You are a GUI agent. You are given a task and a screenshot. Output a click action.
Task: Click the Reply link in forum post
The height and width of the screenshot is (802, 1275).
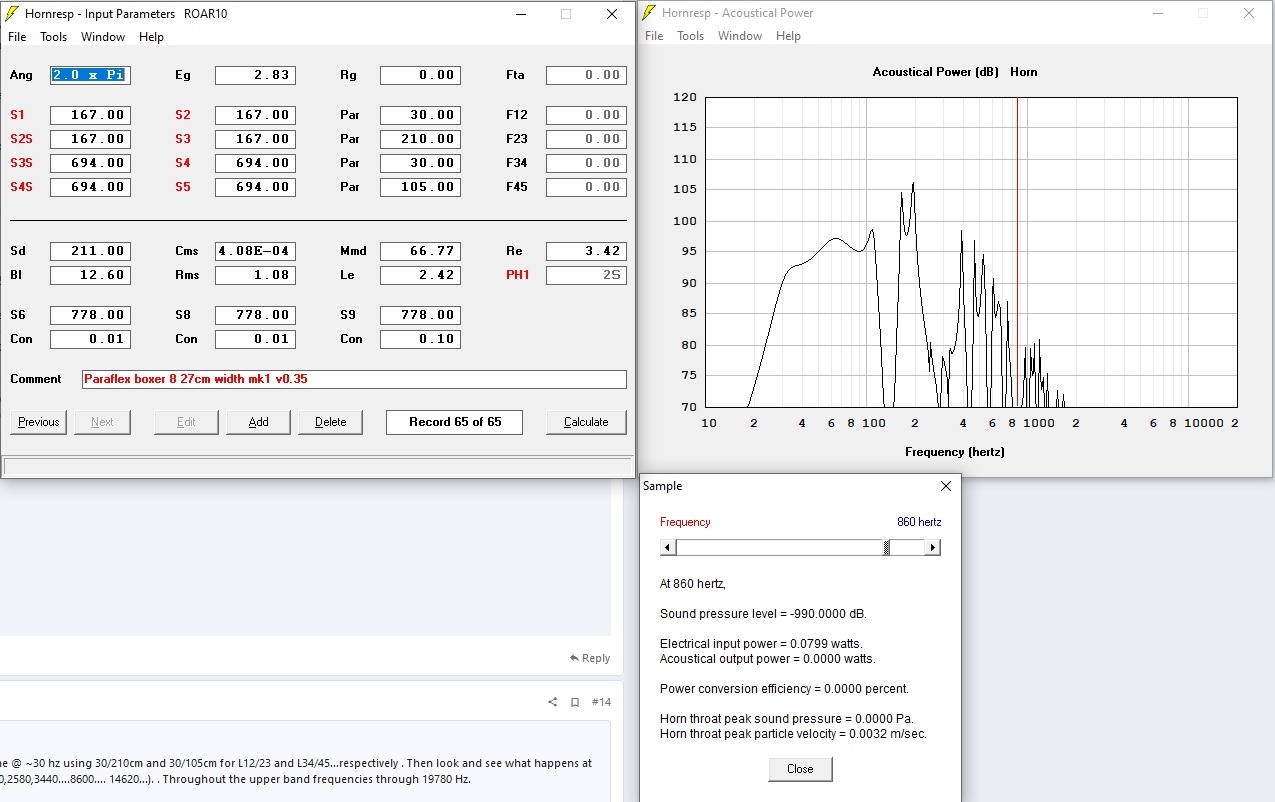tap(590, 658)
